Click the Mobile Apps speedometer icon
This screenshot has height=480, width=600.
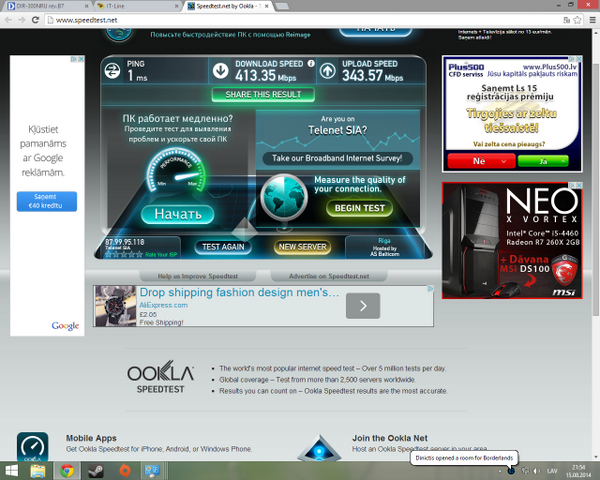point(33,447)
